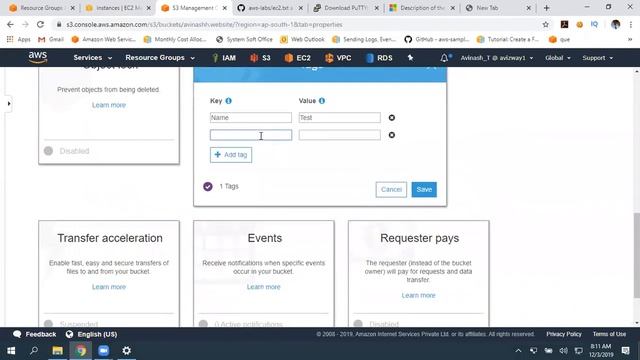Open Chrome profile avatar
The height and width of the screenshot is (360, 640).
pos(616,24)
